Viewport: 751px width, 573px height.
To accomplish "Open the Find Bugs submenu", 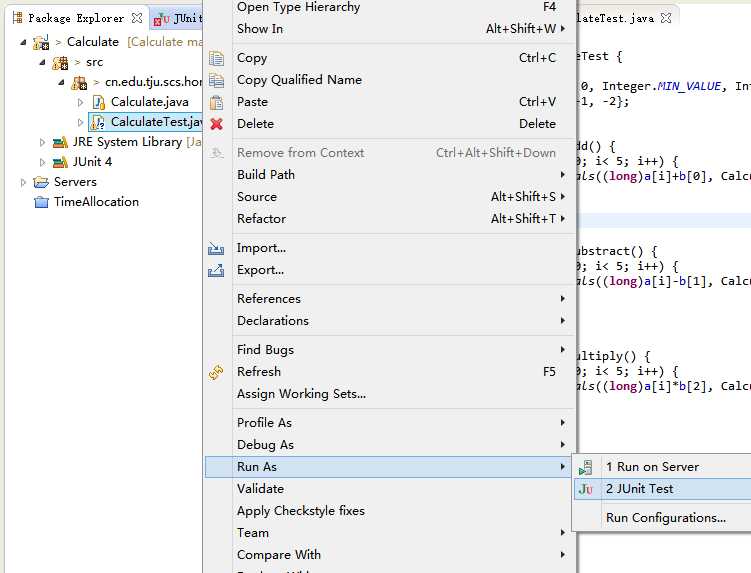I will pos(390,350).
